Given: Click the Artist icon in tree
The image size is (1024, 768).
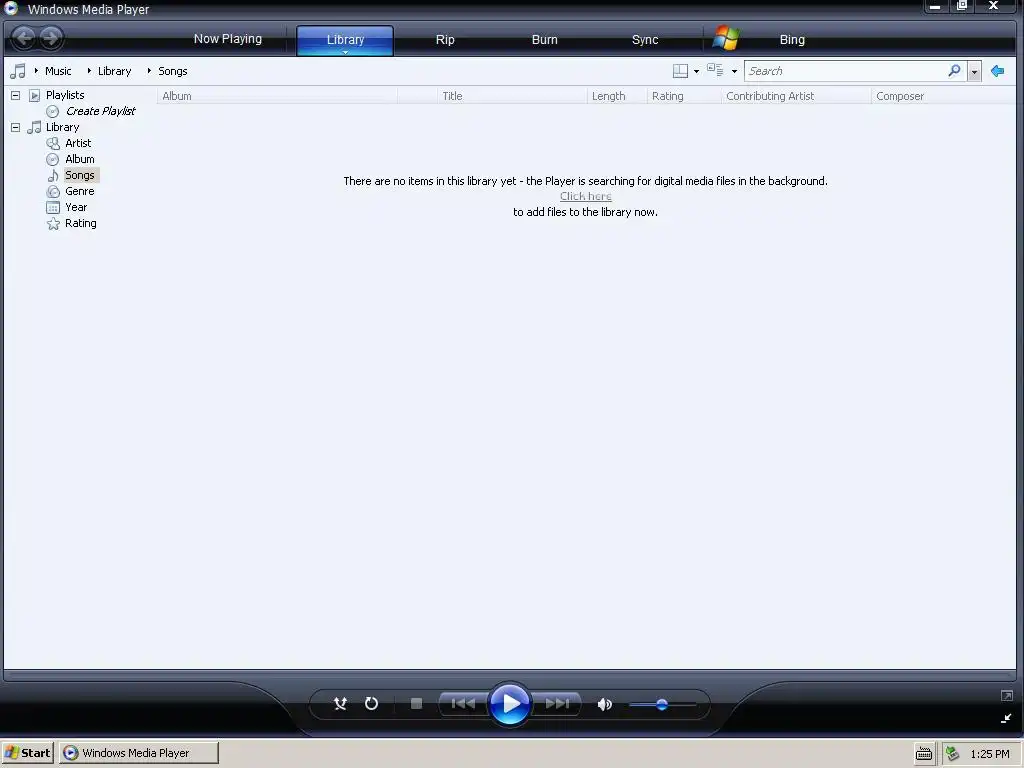Looking at the screenshot, I should point(53,144).
